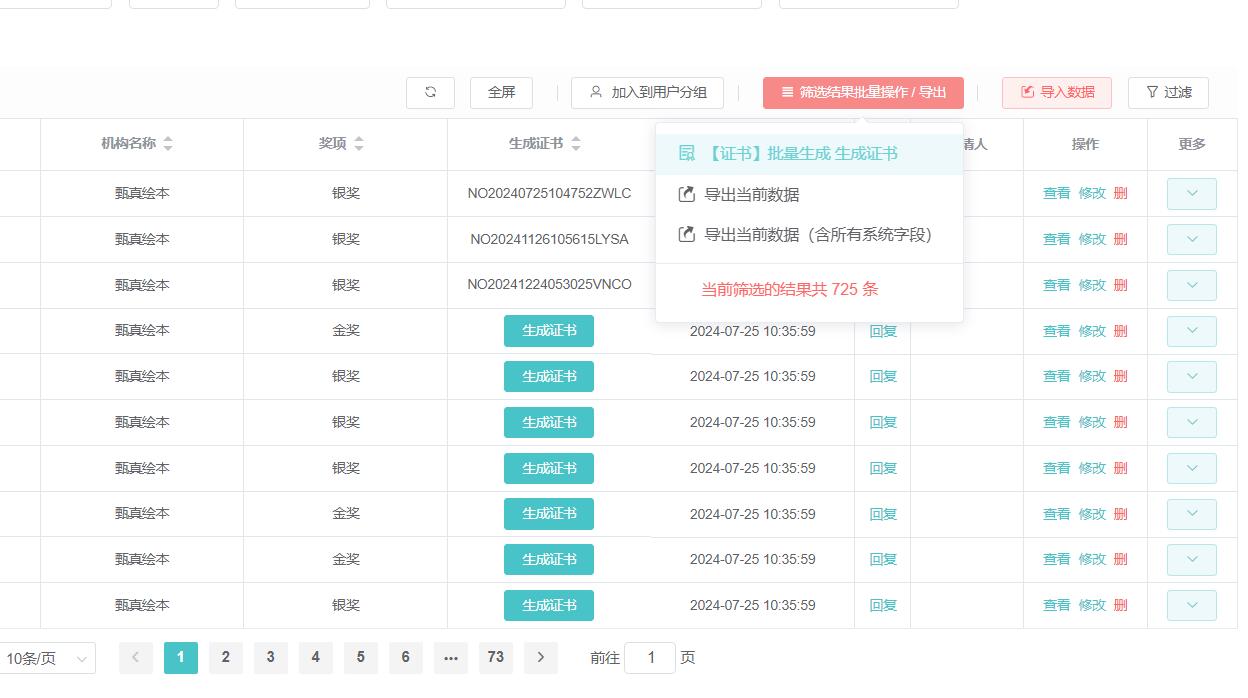Expand hidden pages via the ellipsis control

[x=451, y=658]
